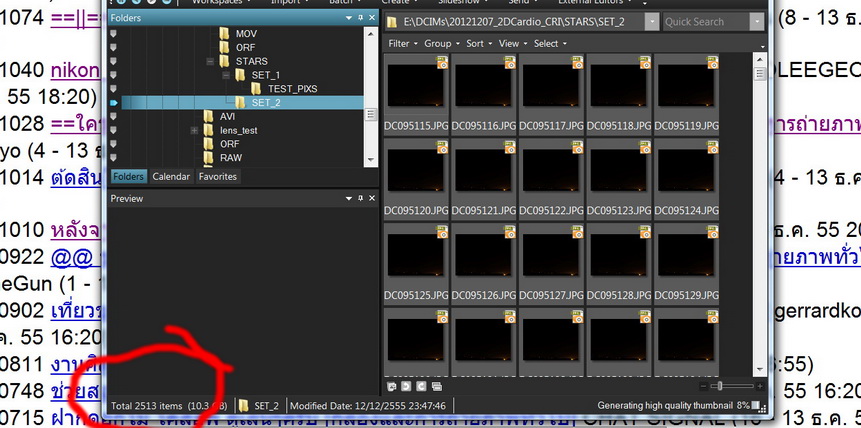Switch to the Calendar tab
The height and width of the screenshot is (428, 861).
point(171,176)
